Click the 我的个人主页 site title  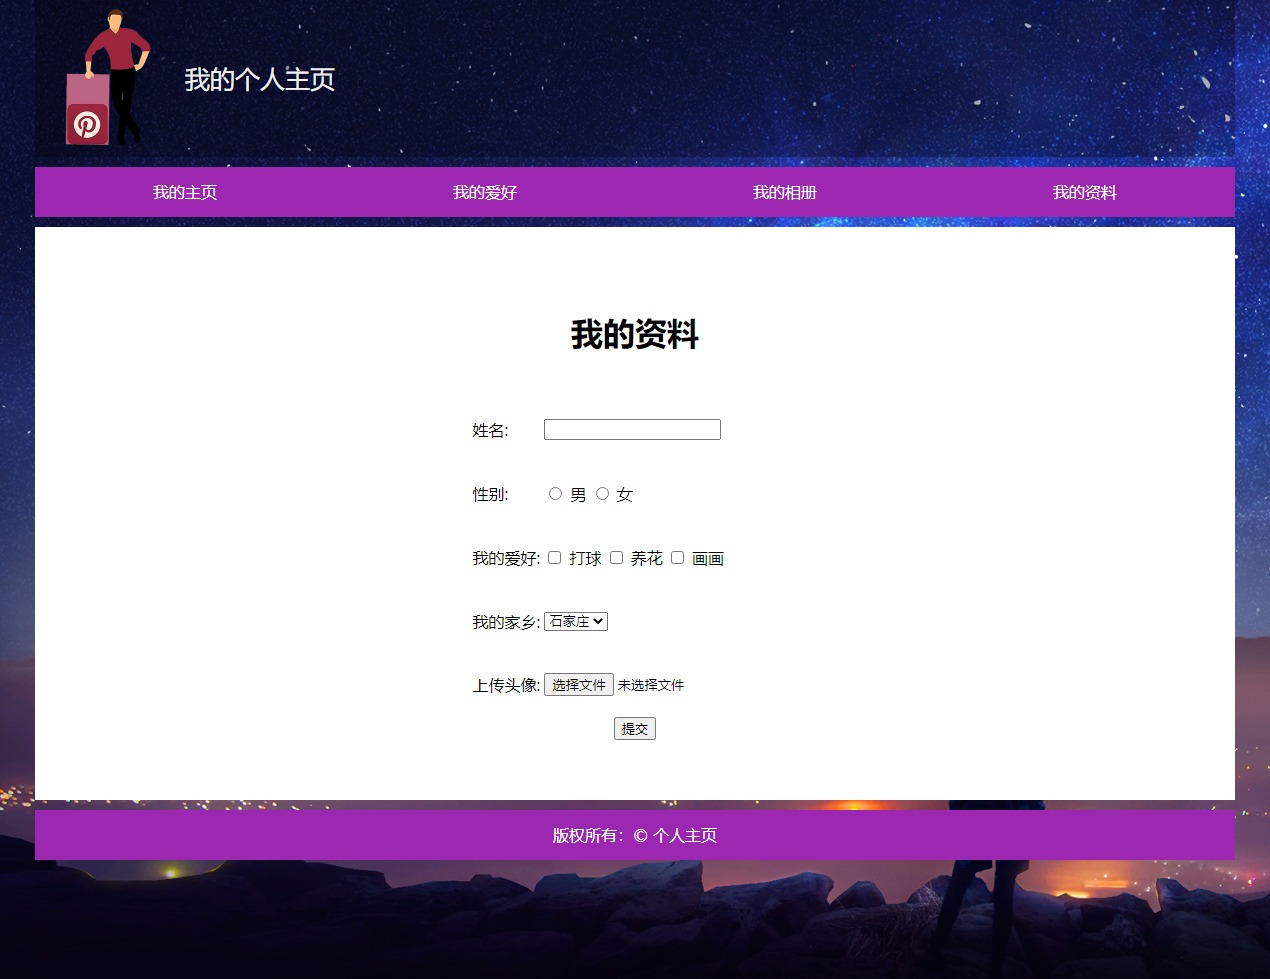pyautogui.click(x=259, y=80)
